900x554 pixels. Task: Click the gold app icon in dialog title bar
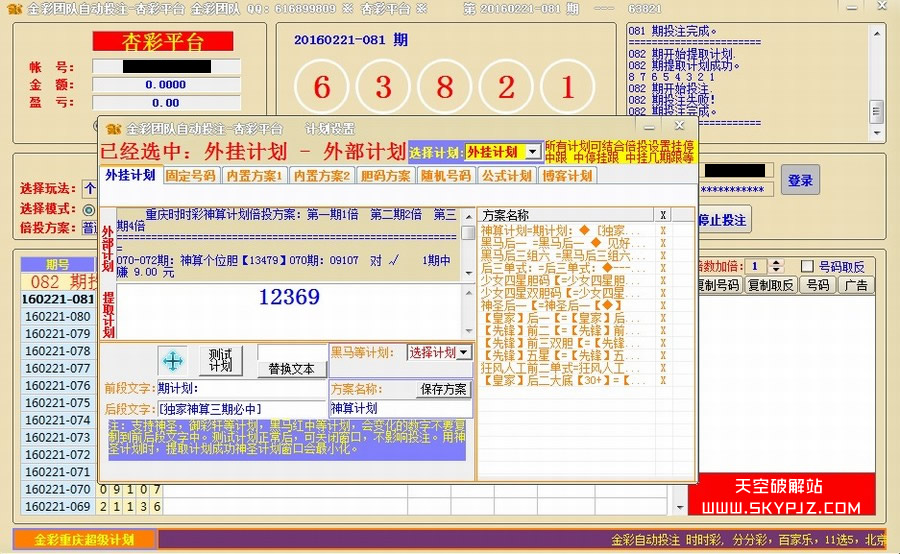point(114,129)
